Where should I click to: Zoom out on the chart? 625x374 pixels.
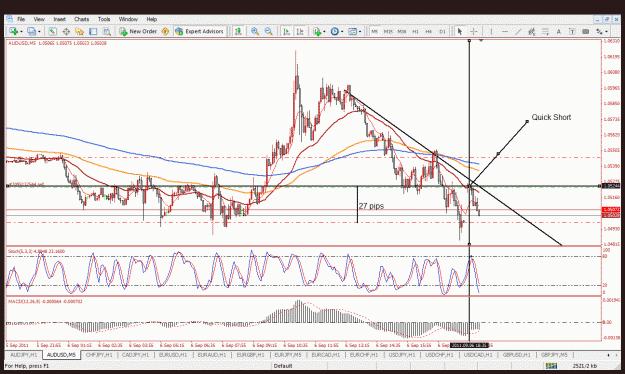269,31
